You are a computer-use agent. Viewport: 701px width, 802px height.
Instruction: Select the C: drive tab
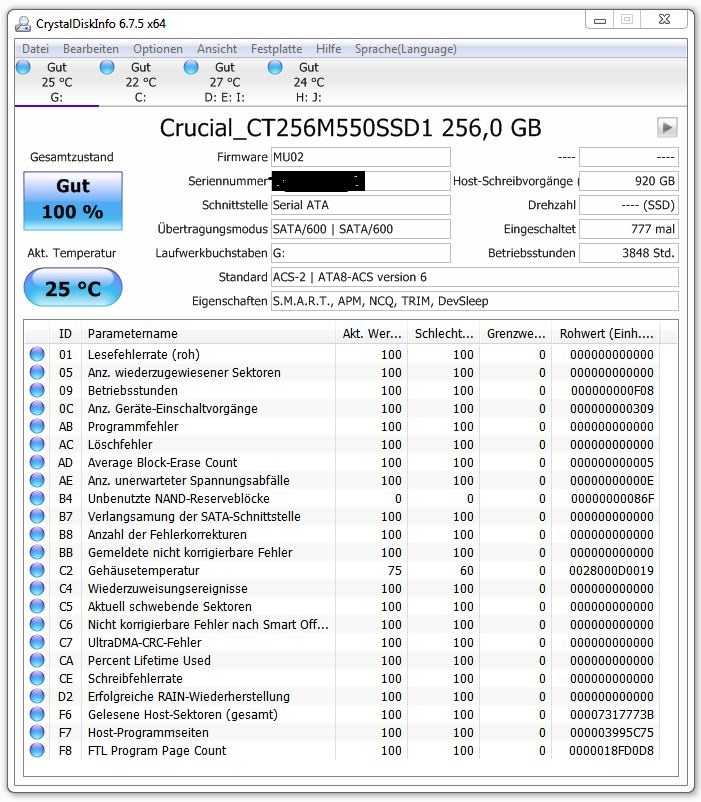[141, 82]
